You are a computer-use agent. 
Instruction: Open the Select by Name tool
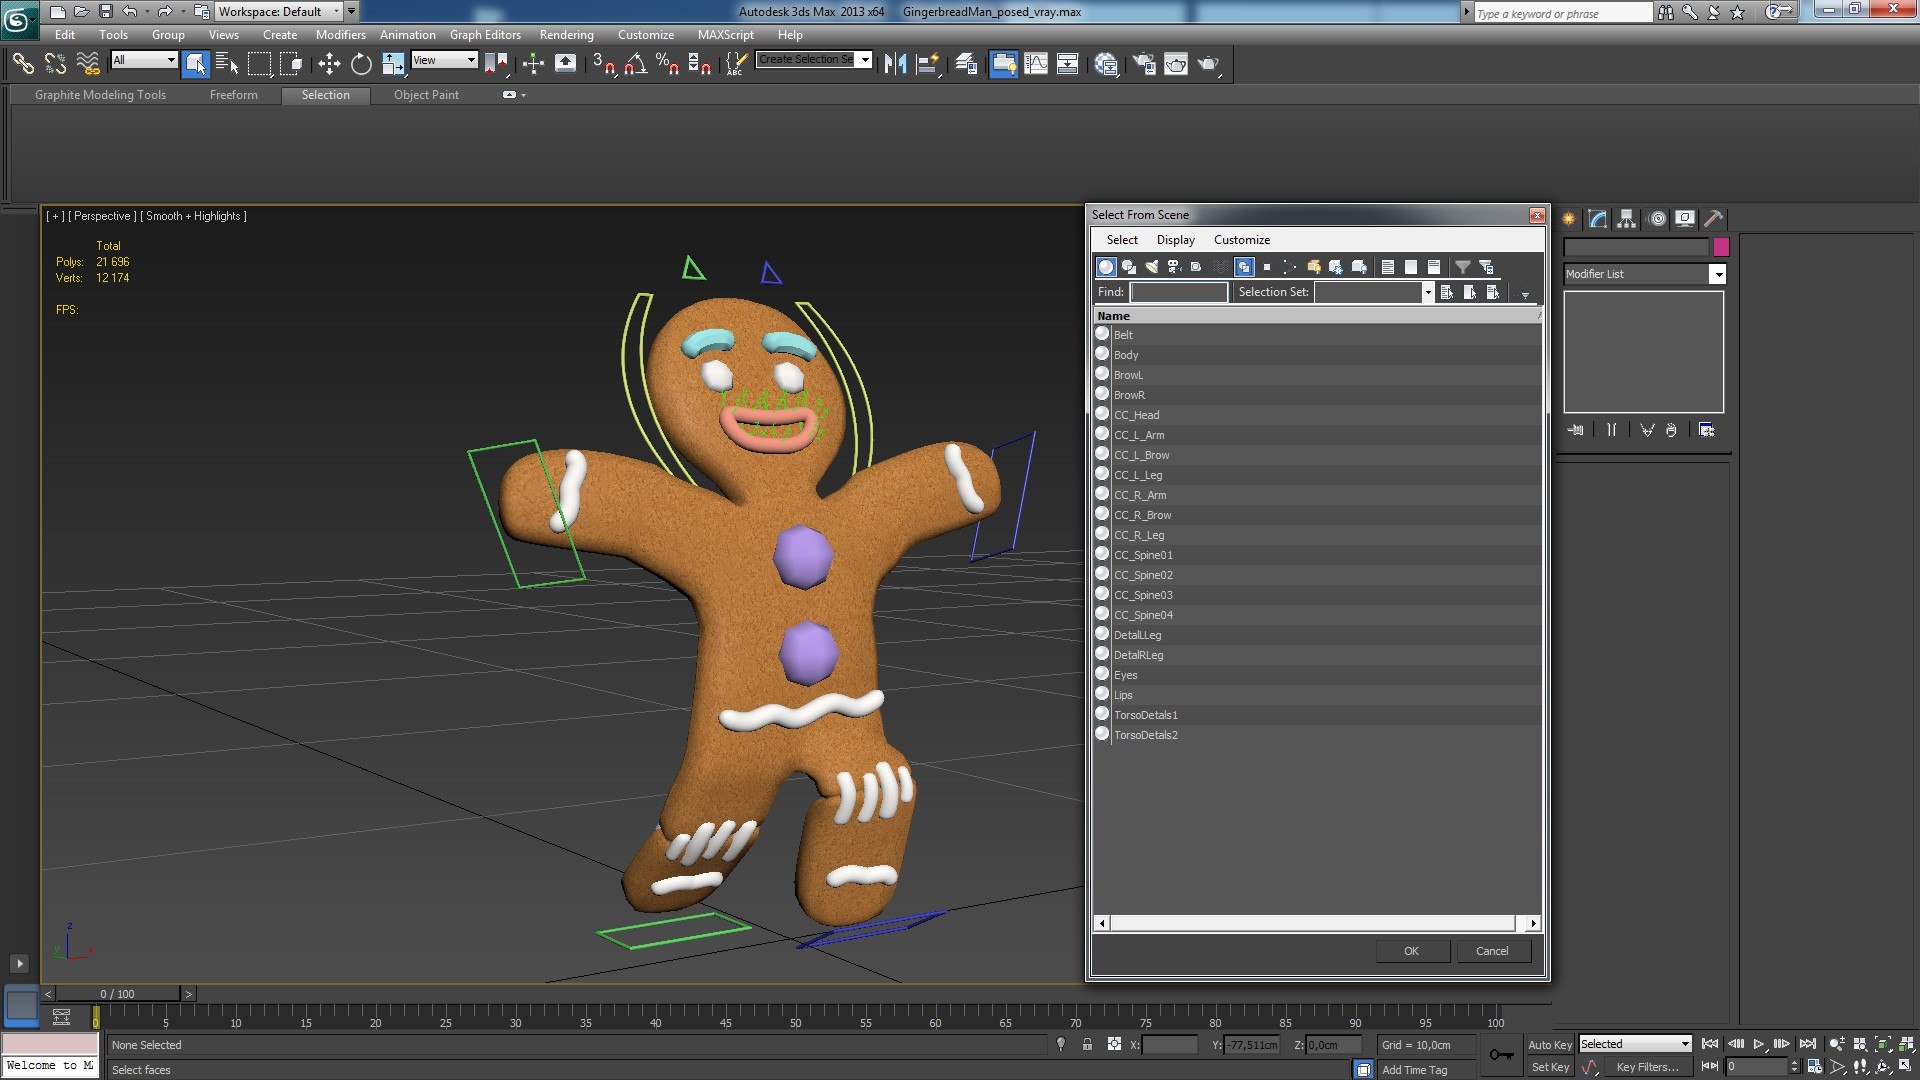tap(227, 64)
